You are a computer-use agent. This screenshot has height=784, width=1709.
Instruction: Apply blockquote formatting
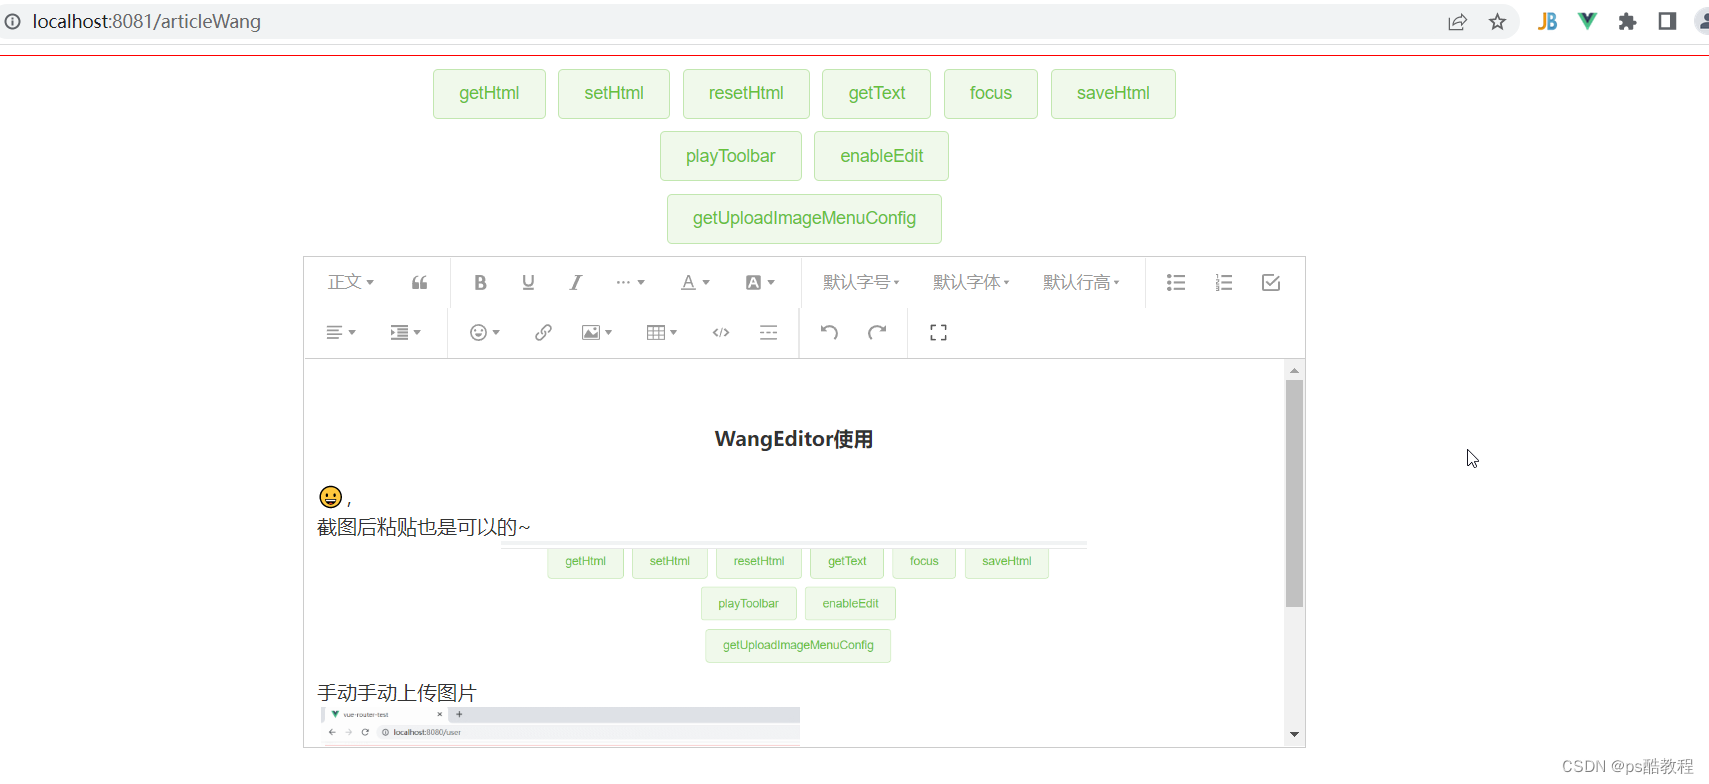click(x=420, y=283)
